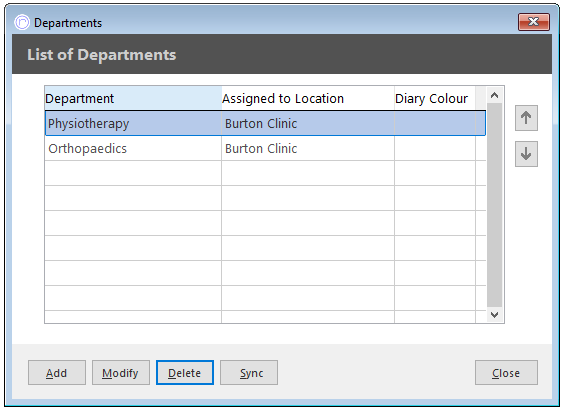
Task: Click Diary Colour cell for Physiotherapy
Action: [x=435, y=123]
